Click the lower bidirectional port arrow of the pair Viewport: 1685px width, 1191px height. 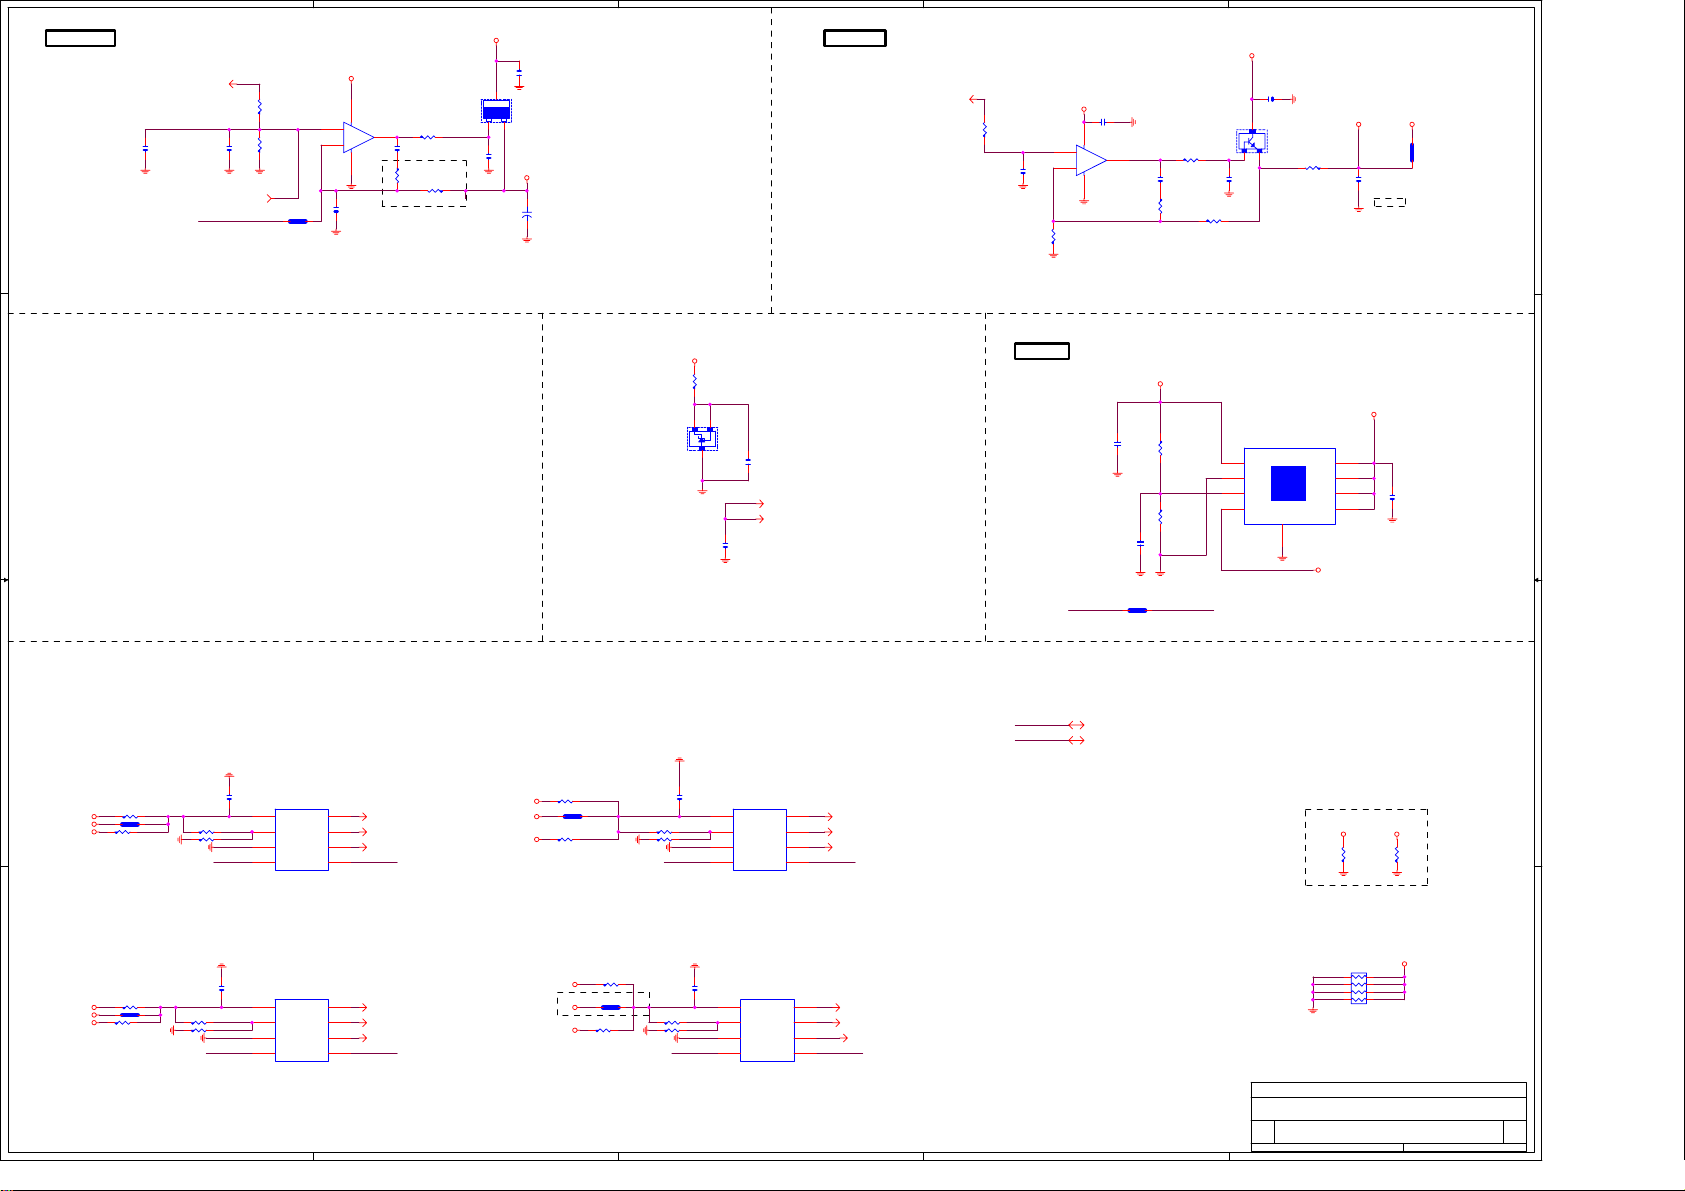coord(1076,740)
